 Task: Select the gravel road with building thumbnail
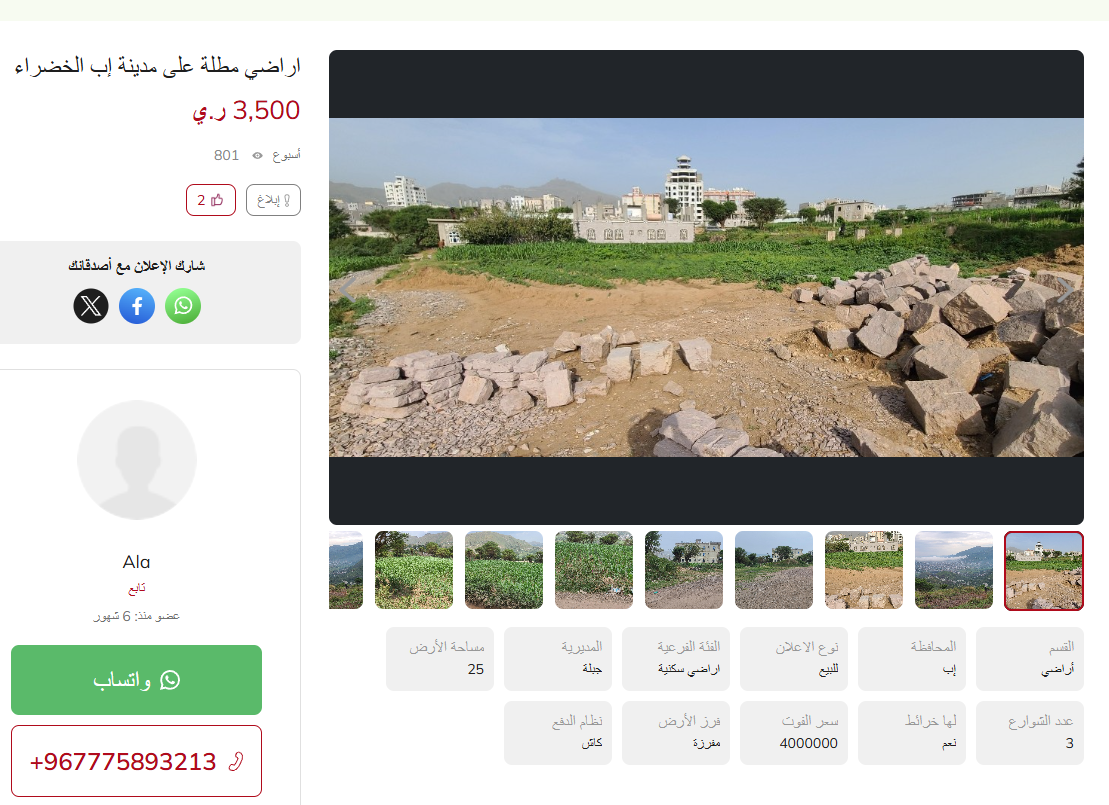774,570
